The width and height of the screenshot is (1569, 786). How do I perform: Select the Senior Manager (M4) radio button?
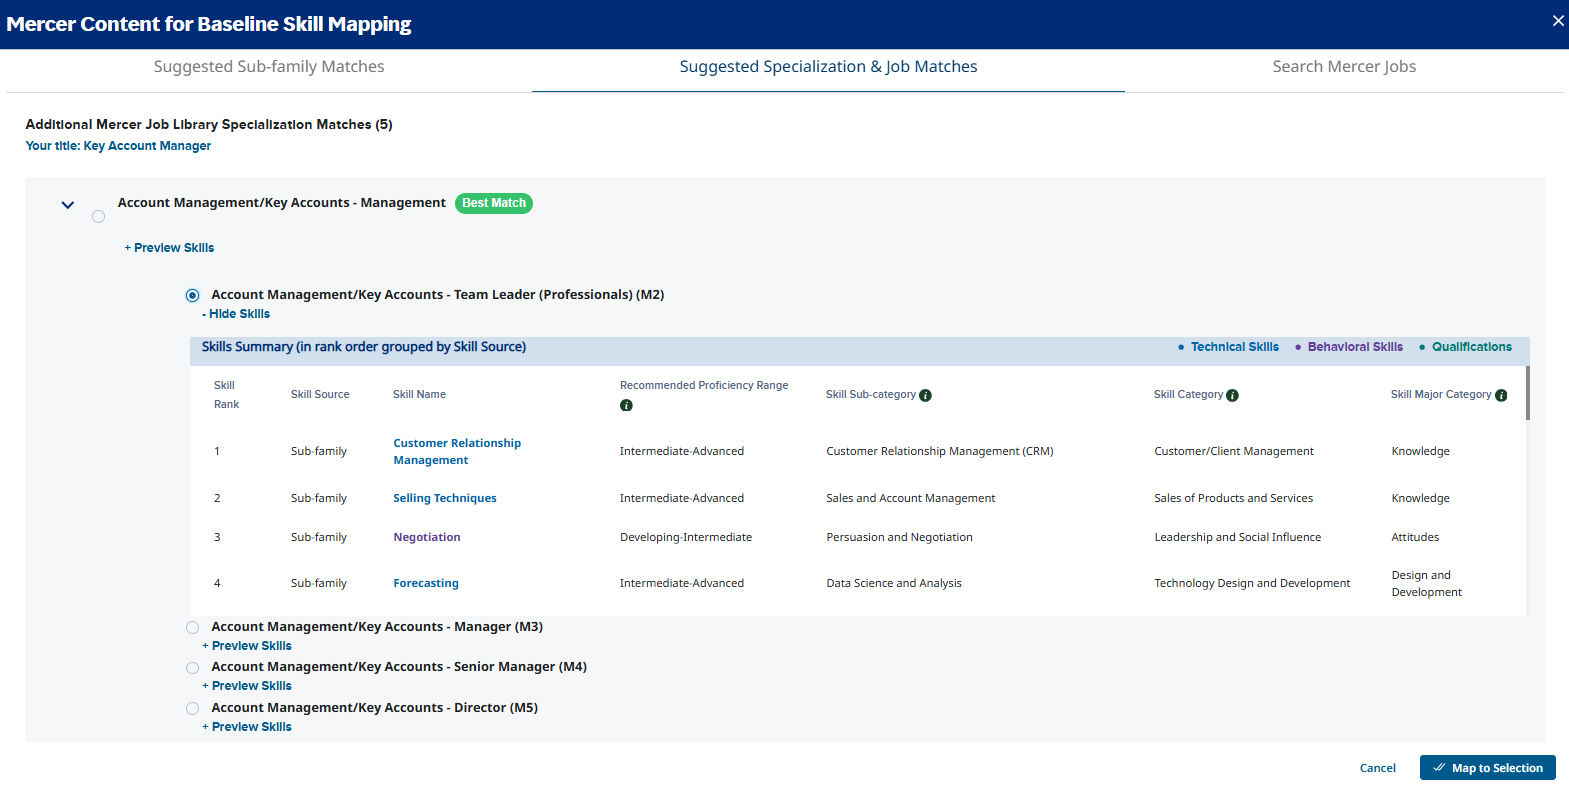[192, 668]
